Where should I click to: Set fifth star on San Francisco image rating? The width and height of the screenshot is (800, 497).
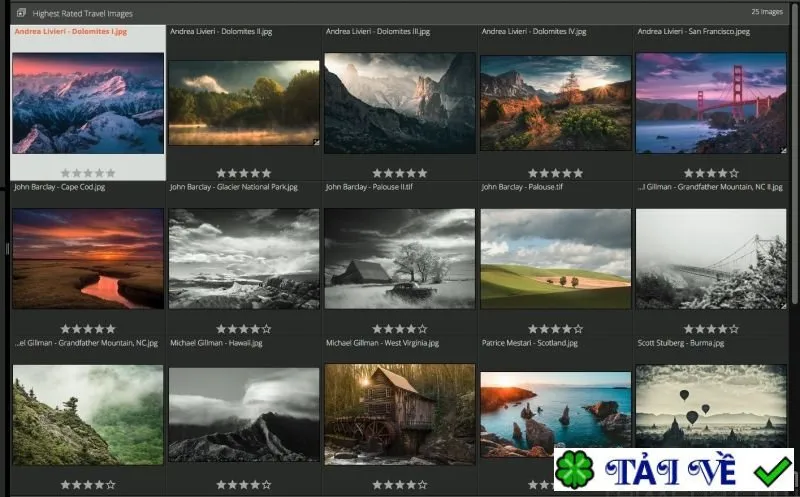tap(734, 173)
